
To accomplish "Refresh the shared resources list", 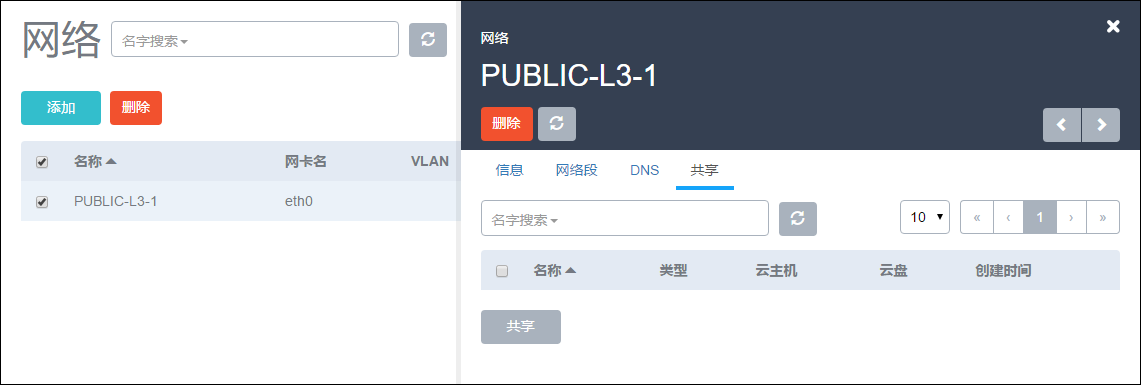I will 798,218.
